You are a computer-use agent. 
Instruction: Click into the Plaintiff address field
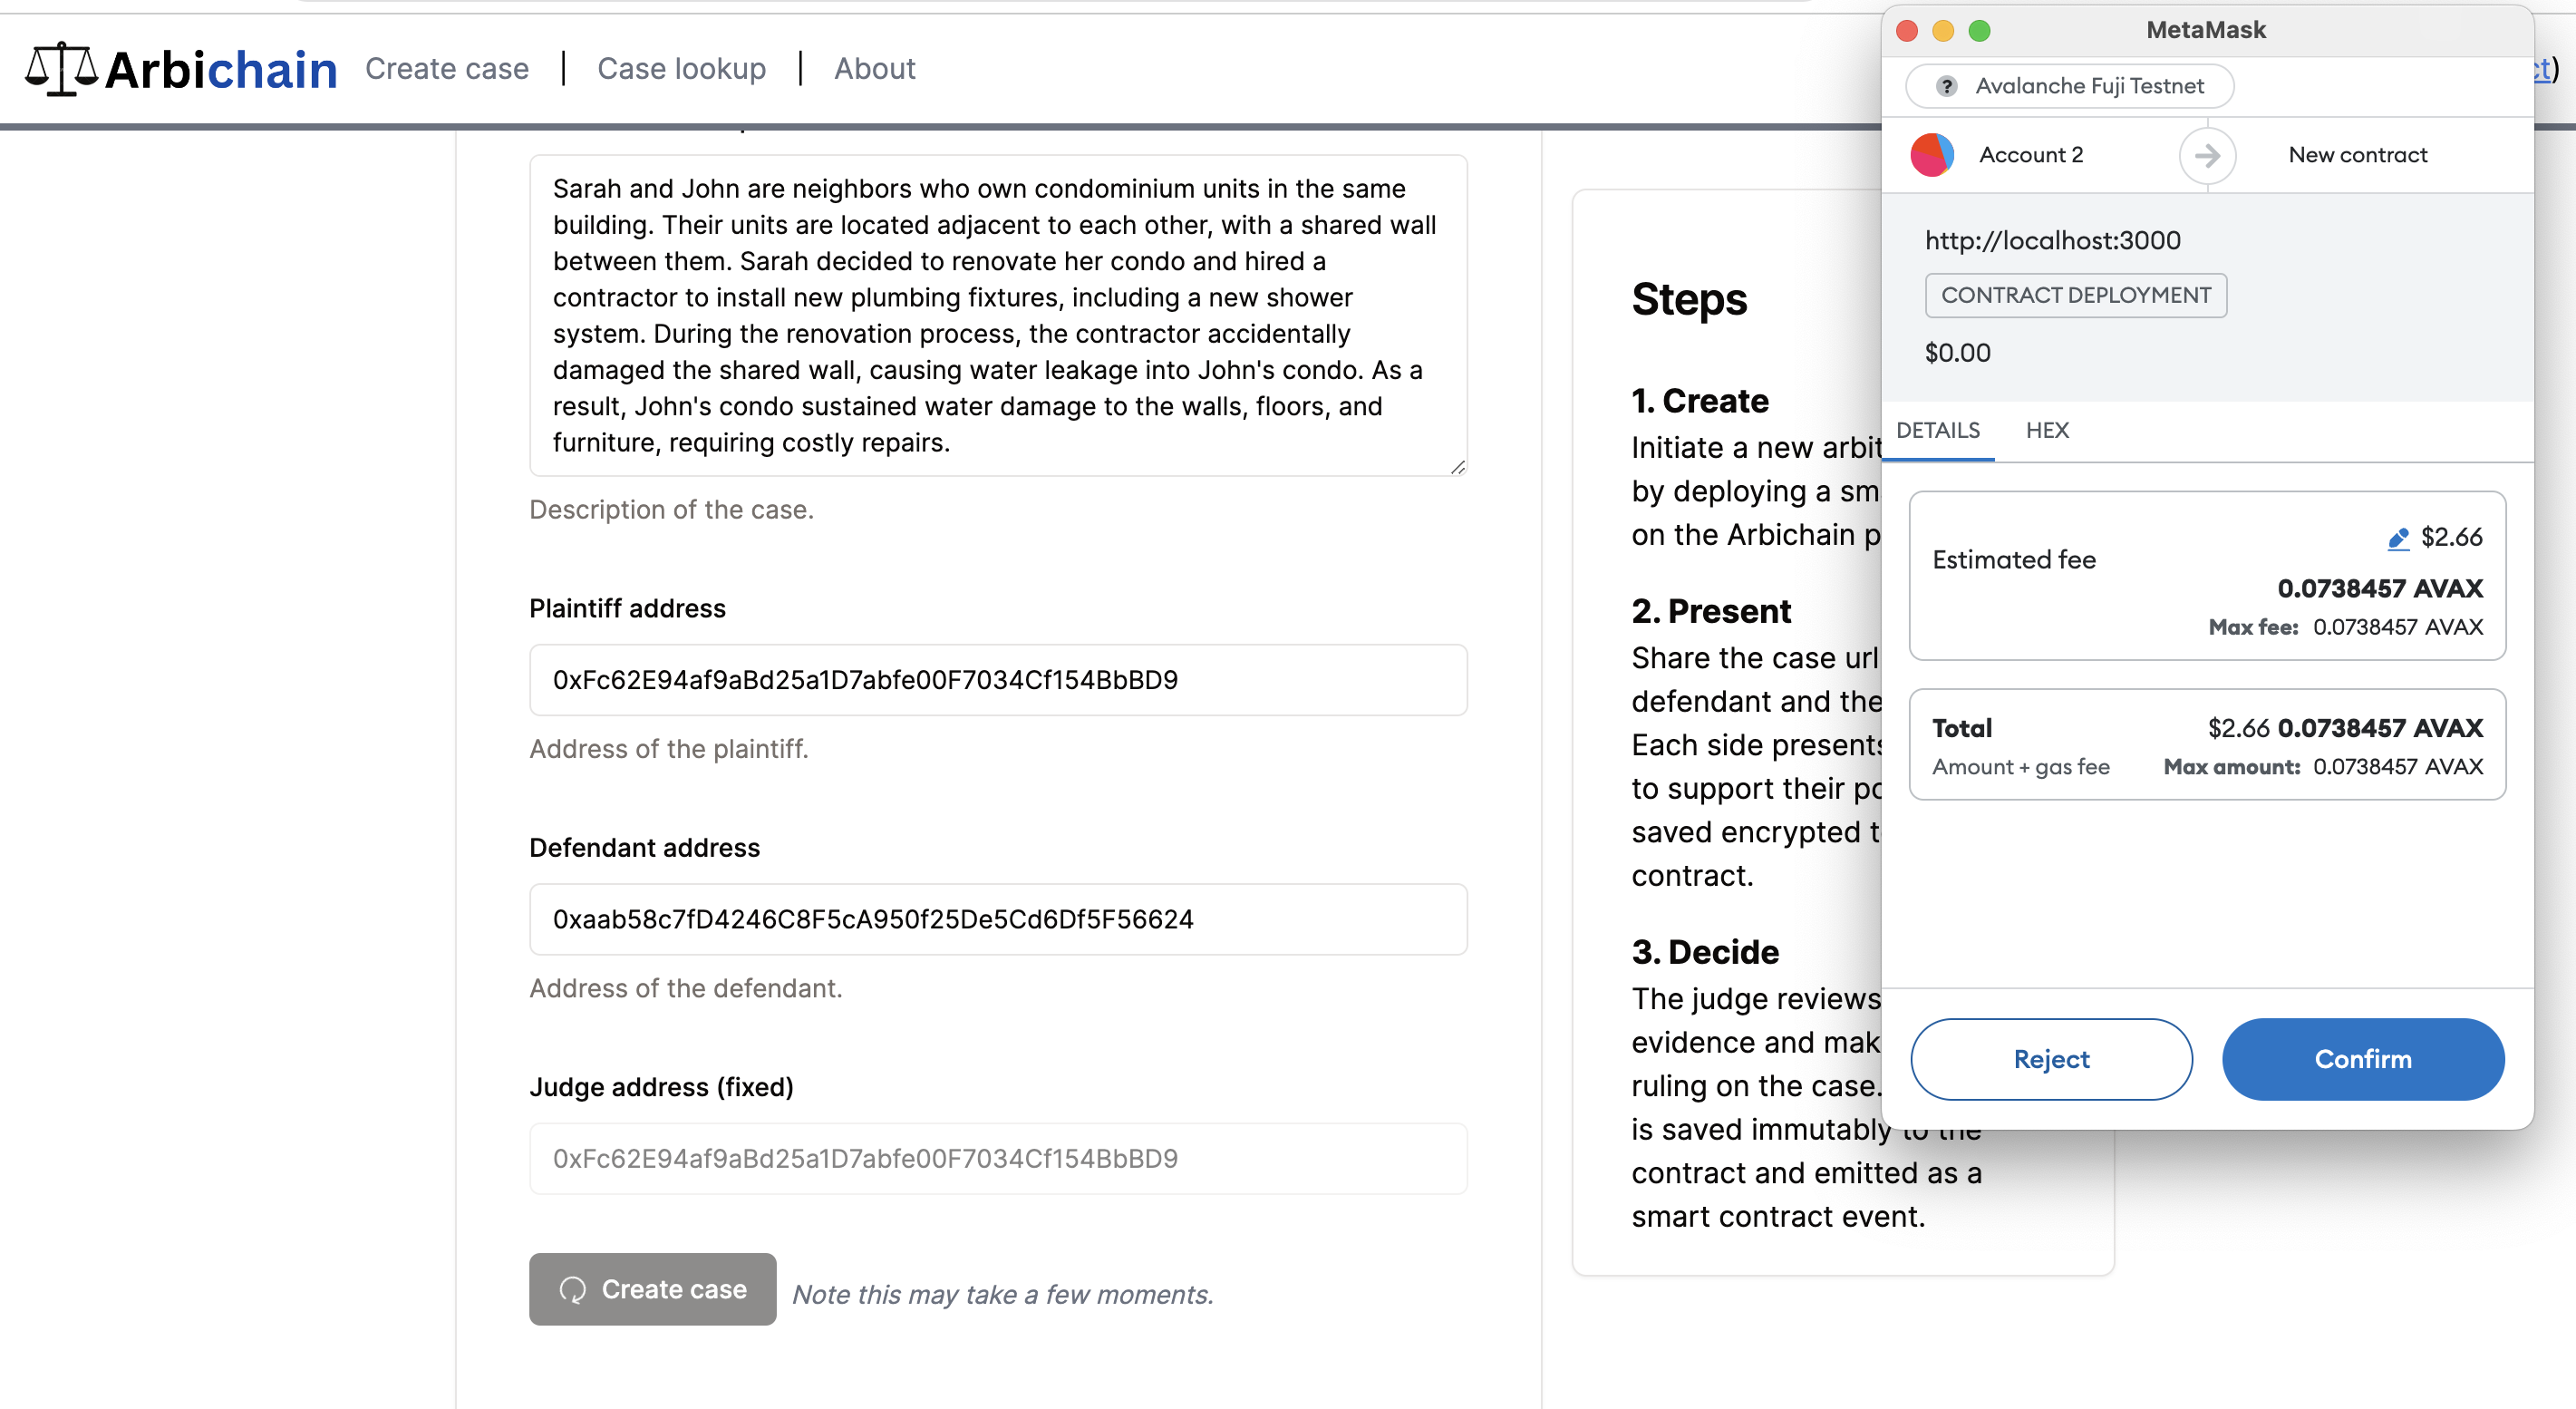click(997, 680)
